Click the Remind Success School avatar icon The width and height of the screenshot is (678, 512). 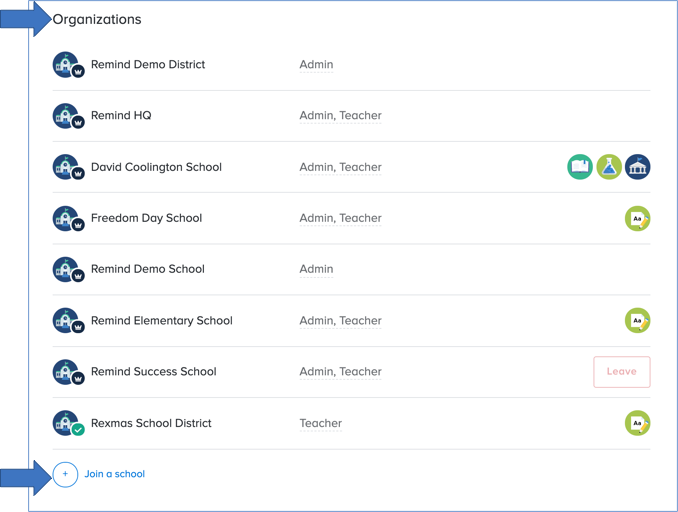pyautogui.click(x=68, y=372)
